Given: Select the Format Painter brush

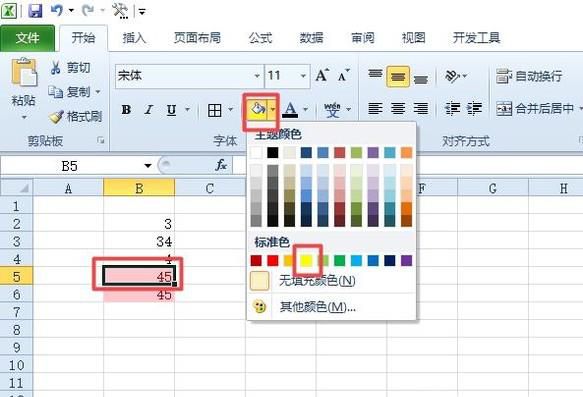Looking at the screenshot, I should coord(56,117).
